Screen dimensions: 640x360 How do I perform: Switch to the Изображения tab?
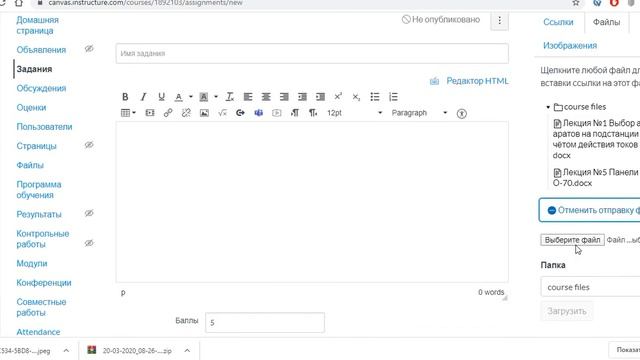point(570,45)
